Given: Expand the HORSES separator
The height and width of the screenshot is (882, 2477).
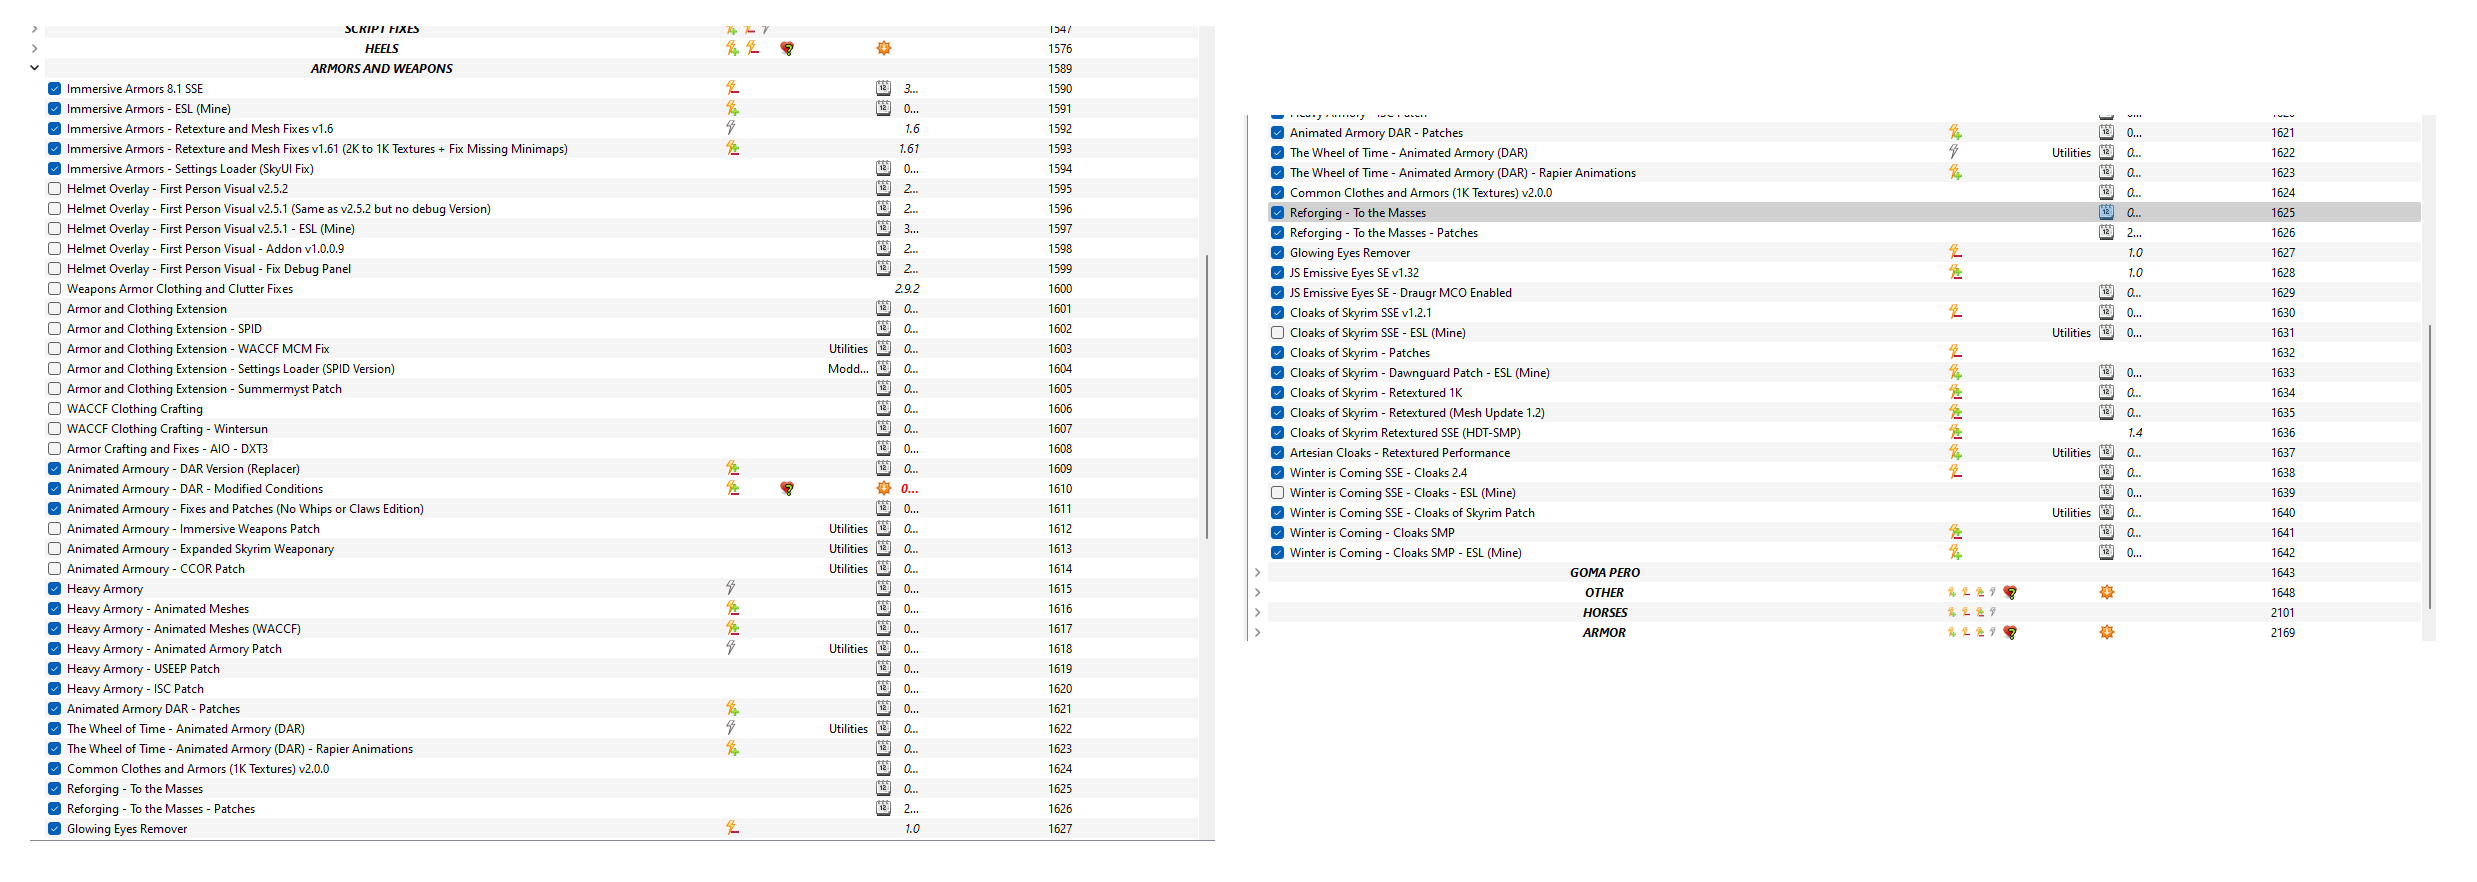Looking at the screenshot, I should click(1258, 613).
